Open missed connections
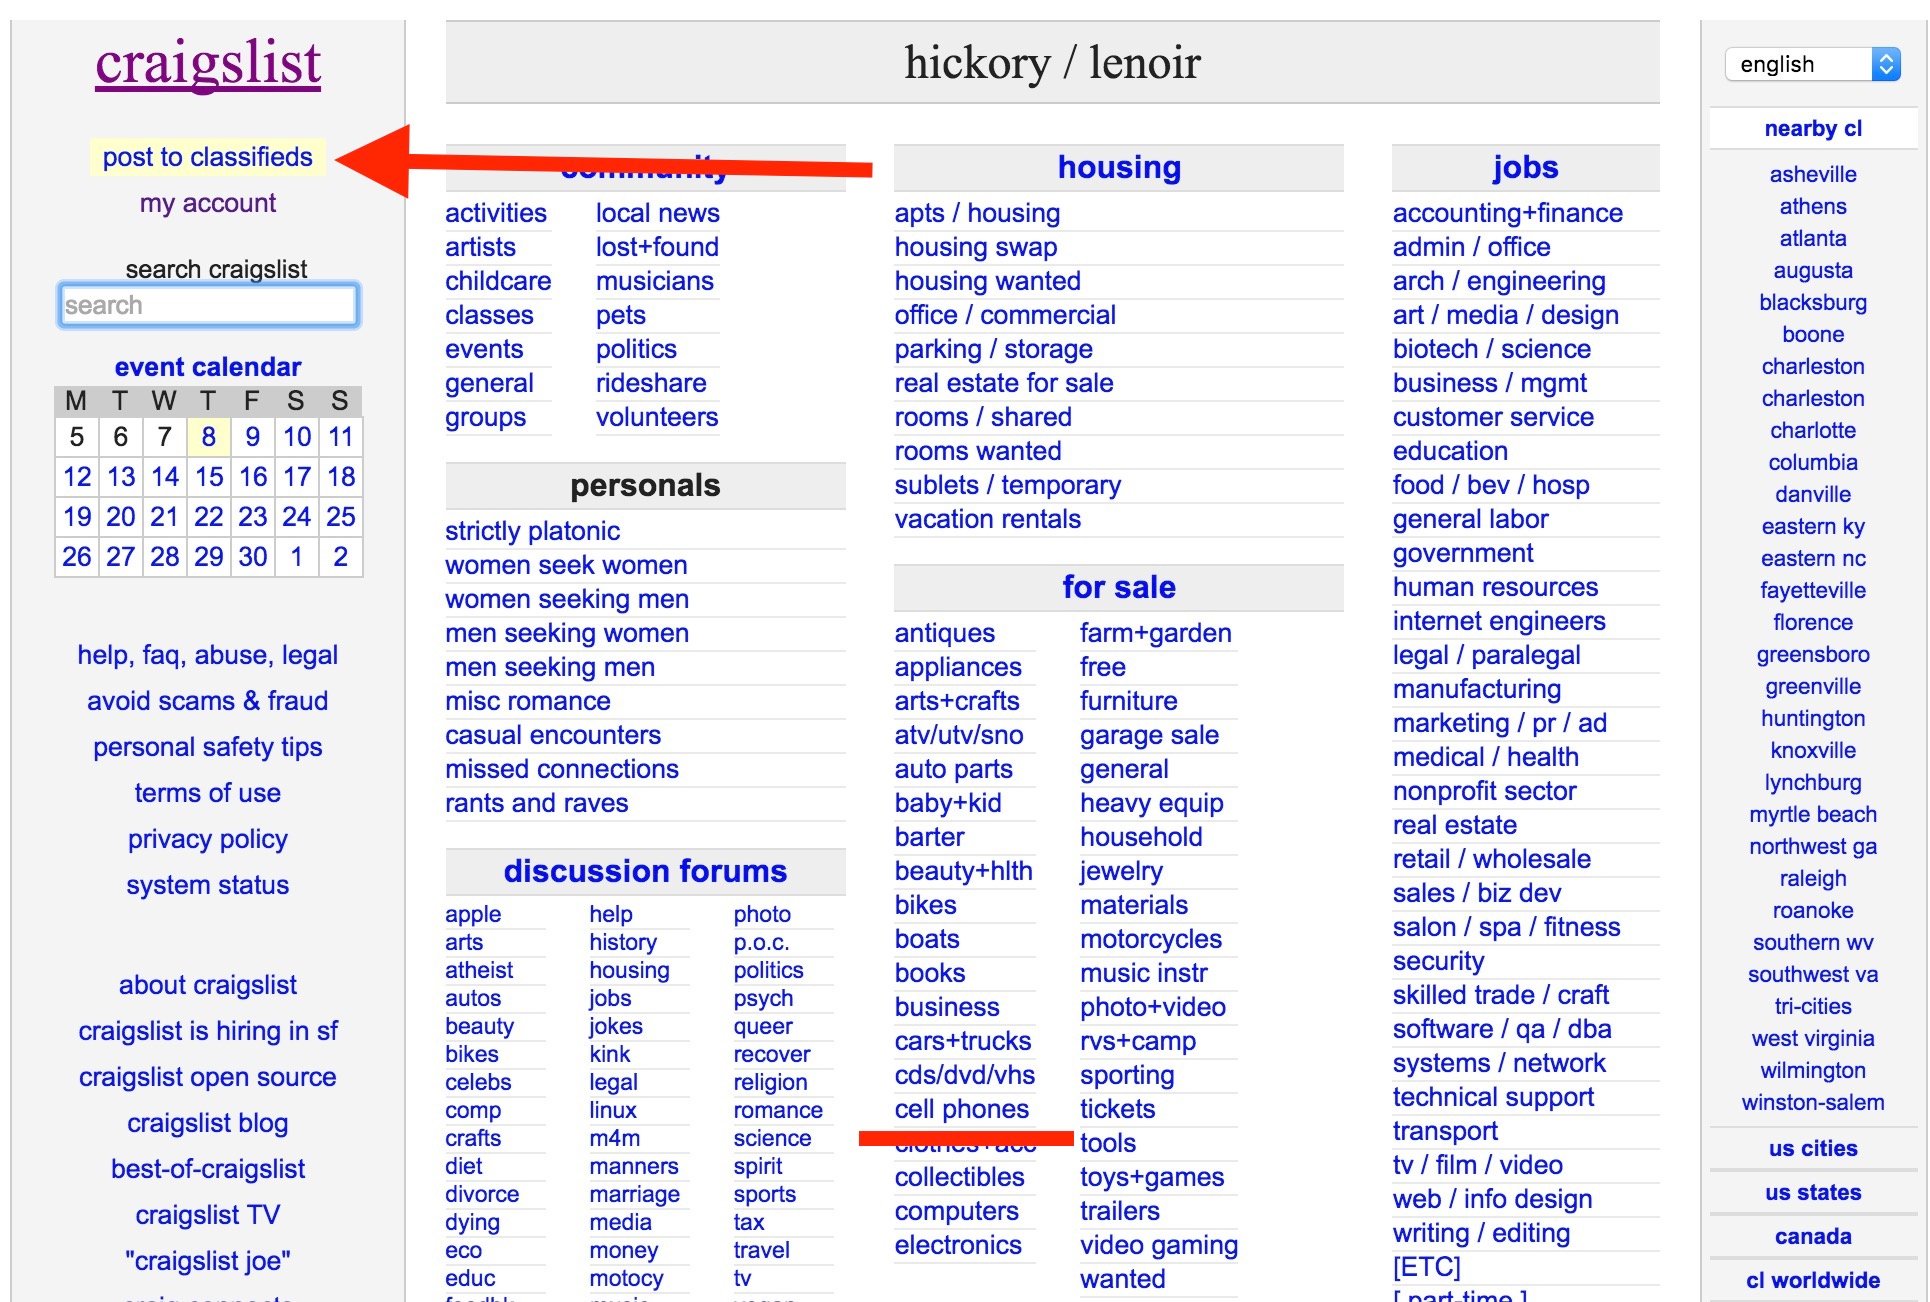Image resolution: width=1930 pixels, height=1302 pixels. point(562,769)
